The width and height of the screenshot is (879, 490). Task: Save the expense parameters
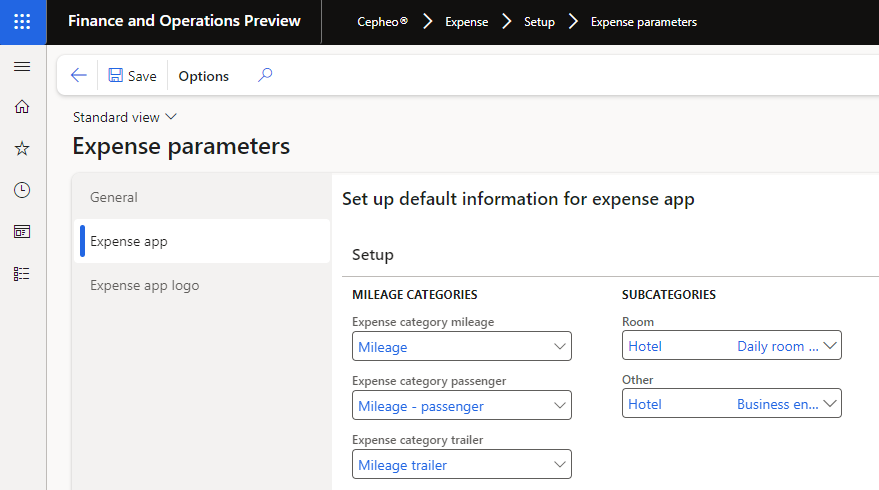pos(132,76)
